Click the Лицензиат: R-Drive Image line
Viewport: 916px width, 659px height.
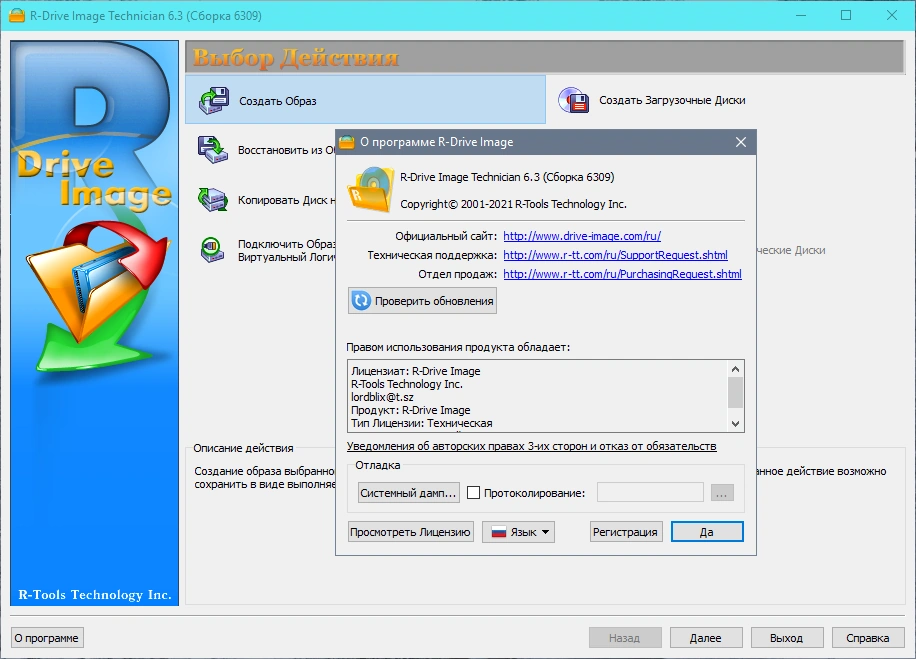pos(415,371)
